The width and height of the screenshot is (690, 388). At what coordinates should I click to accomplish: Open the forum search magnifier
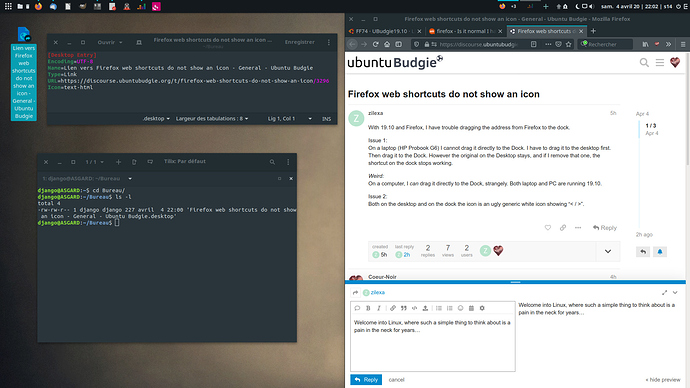coord(644,63)
